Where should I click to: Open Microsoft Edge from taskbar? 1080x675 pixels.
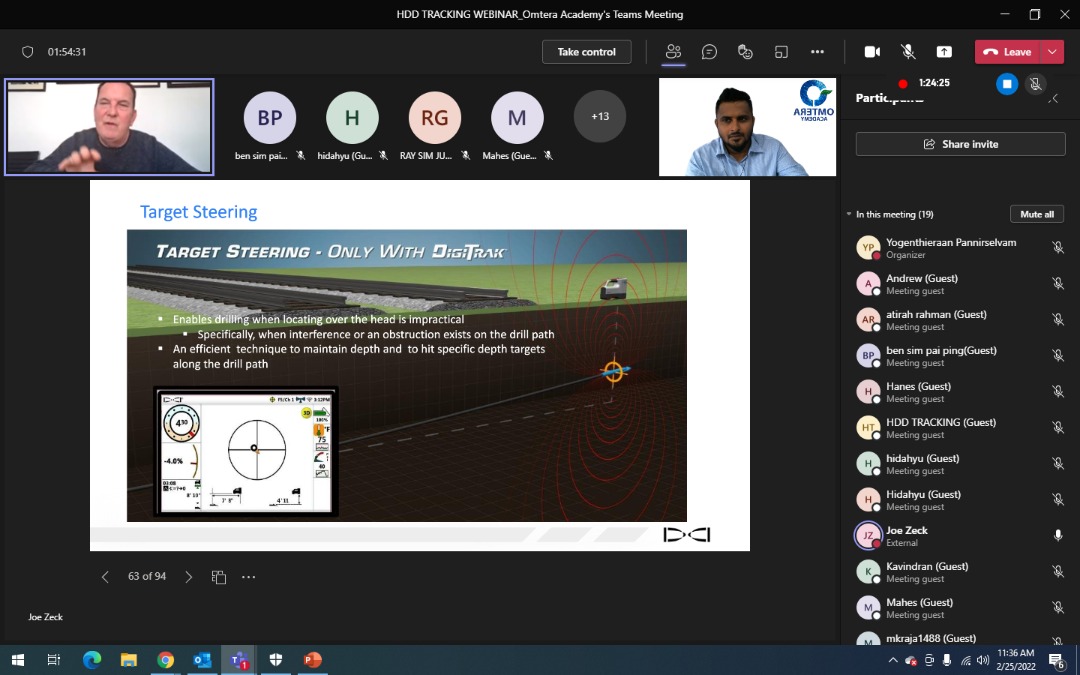click(x=92, y=660)
